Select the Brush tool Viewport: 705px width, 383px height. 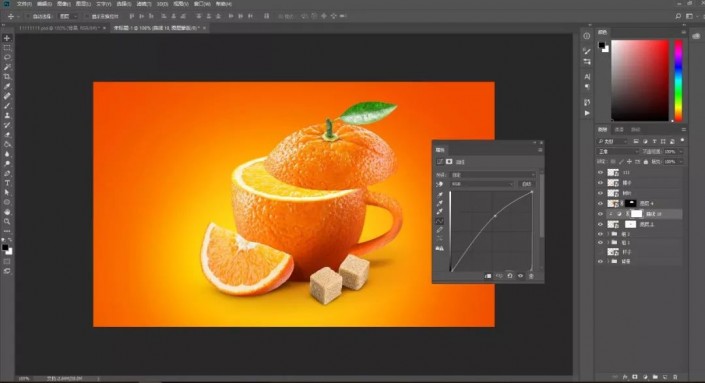[7, 106]
